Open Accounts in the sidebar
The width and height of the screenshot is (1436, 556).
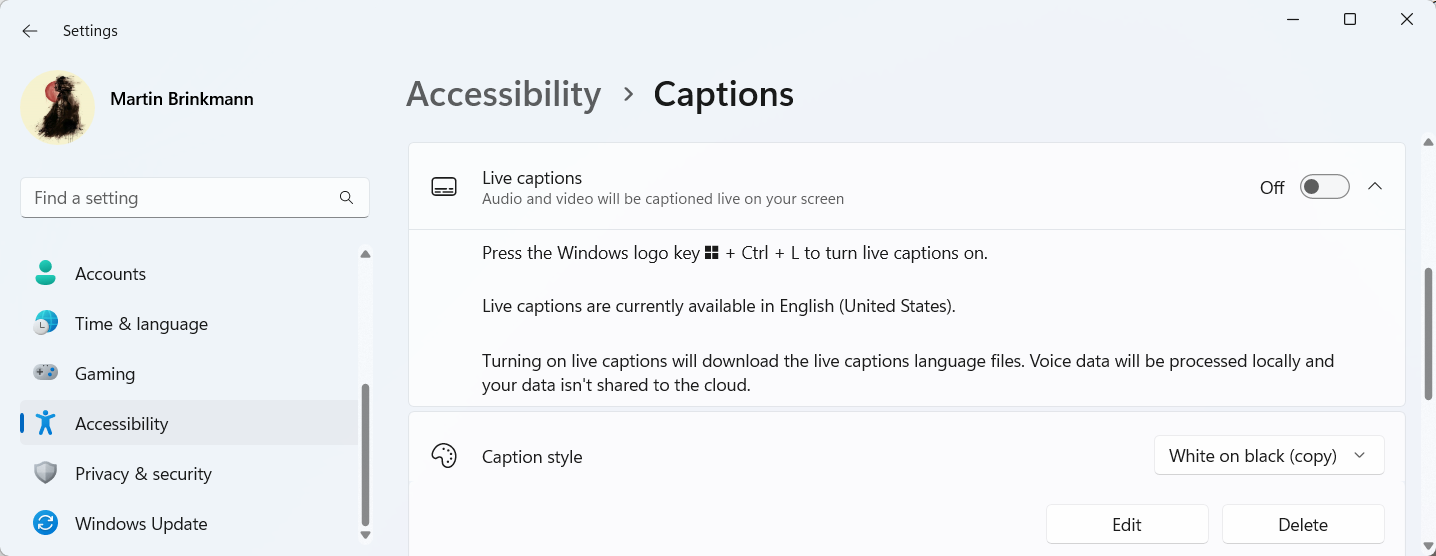click(x=189, y=274)
